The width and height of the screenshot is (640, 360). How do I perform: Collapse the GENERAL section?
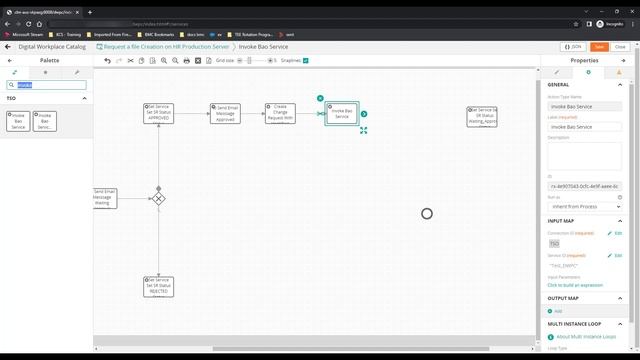tap(620, 85)
